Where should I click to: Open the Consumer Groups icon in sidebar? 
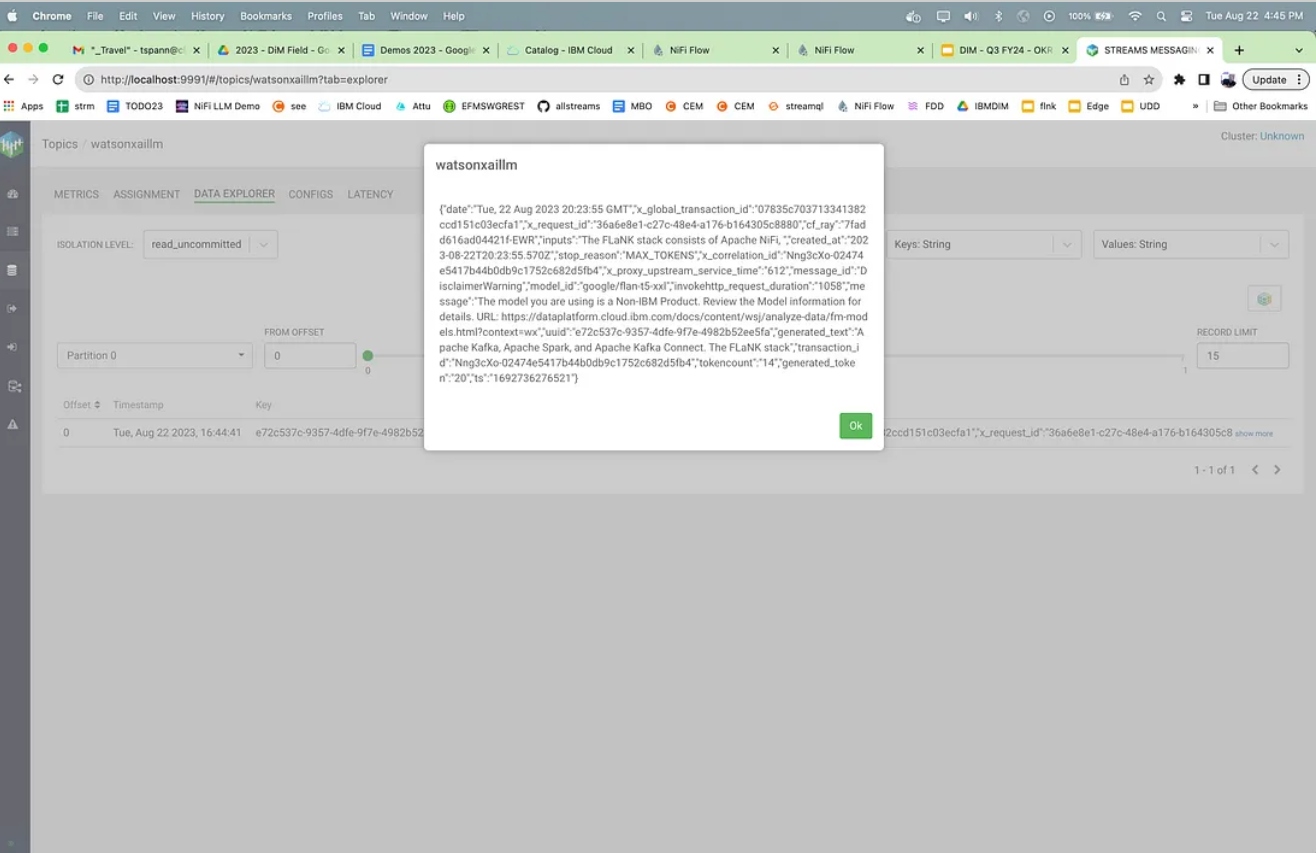13,347
